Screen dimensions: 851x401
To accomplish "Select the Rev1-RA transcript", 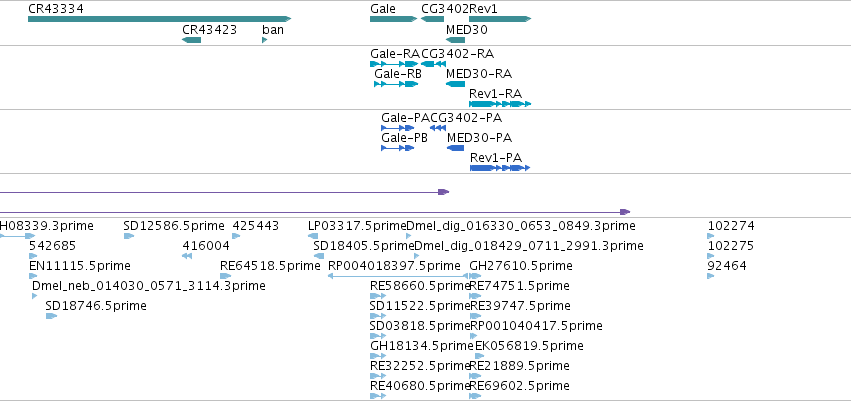I will [500, 104].
